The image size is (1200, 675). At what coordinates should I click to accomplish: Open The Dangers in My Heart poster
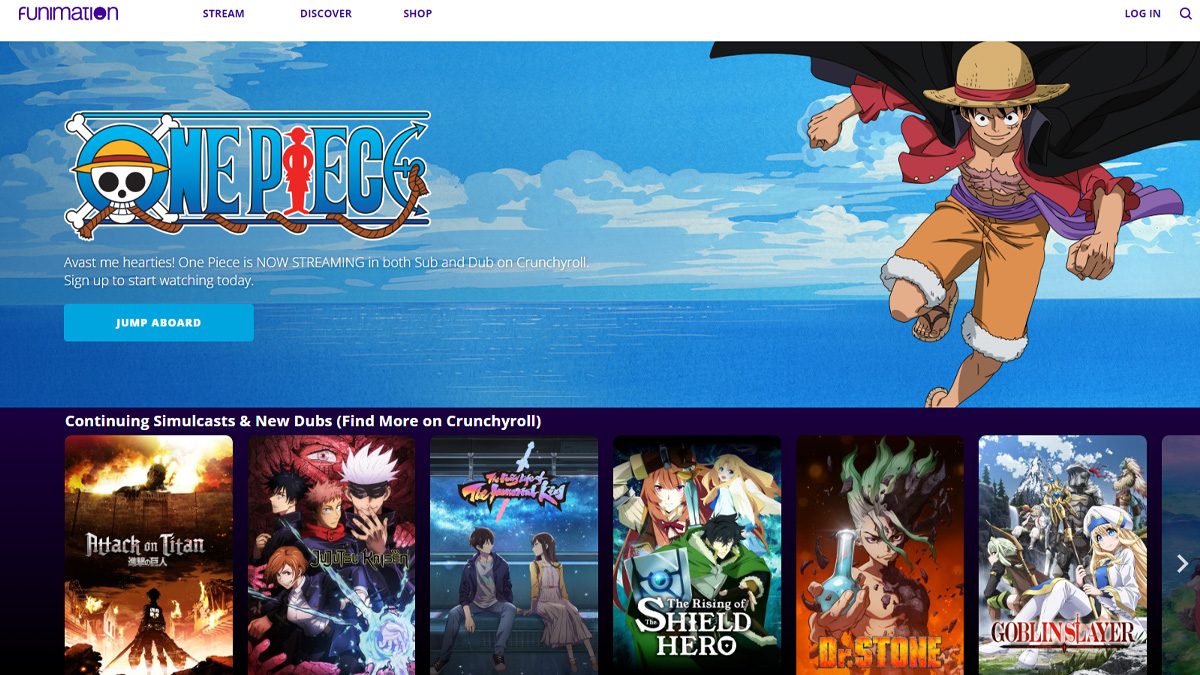(x=514, y=555)
